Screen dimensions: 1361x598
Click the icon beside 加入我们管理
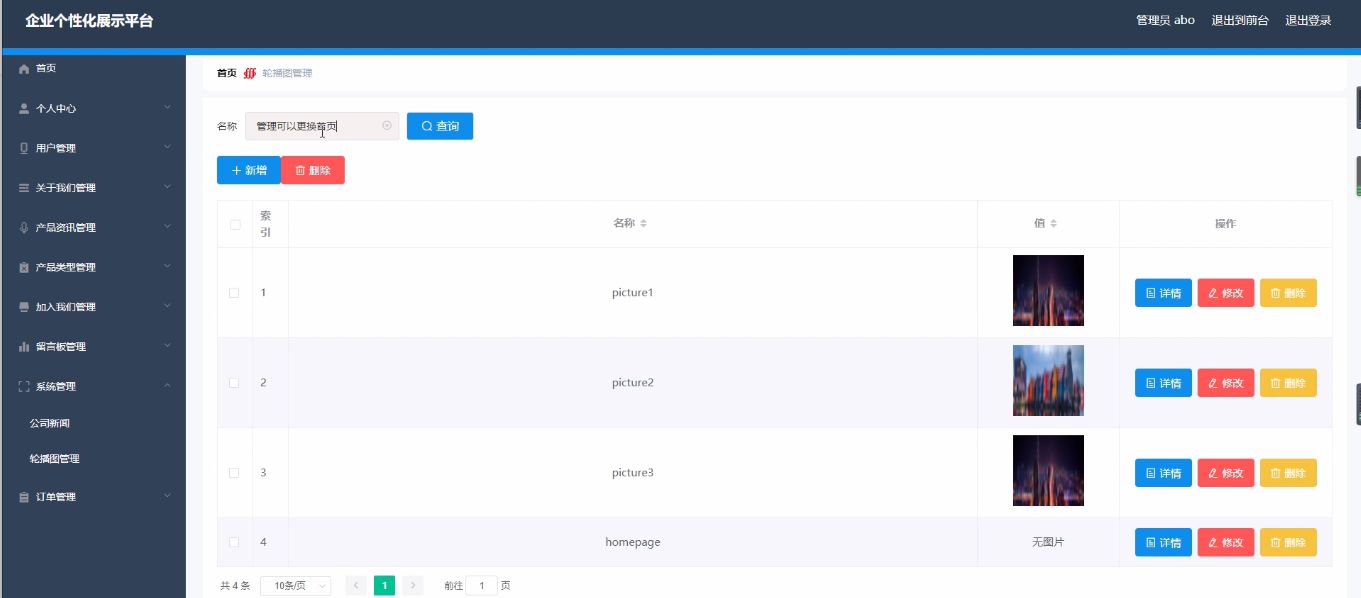(x=24, y=307)
